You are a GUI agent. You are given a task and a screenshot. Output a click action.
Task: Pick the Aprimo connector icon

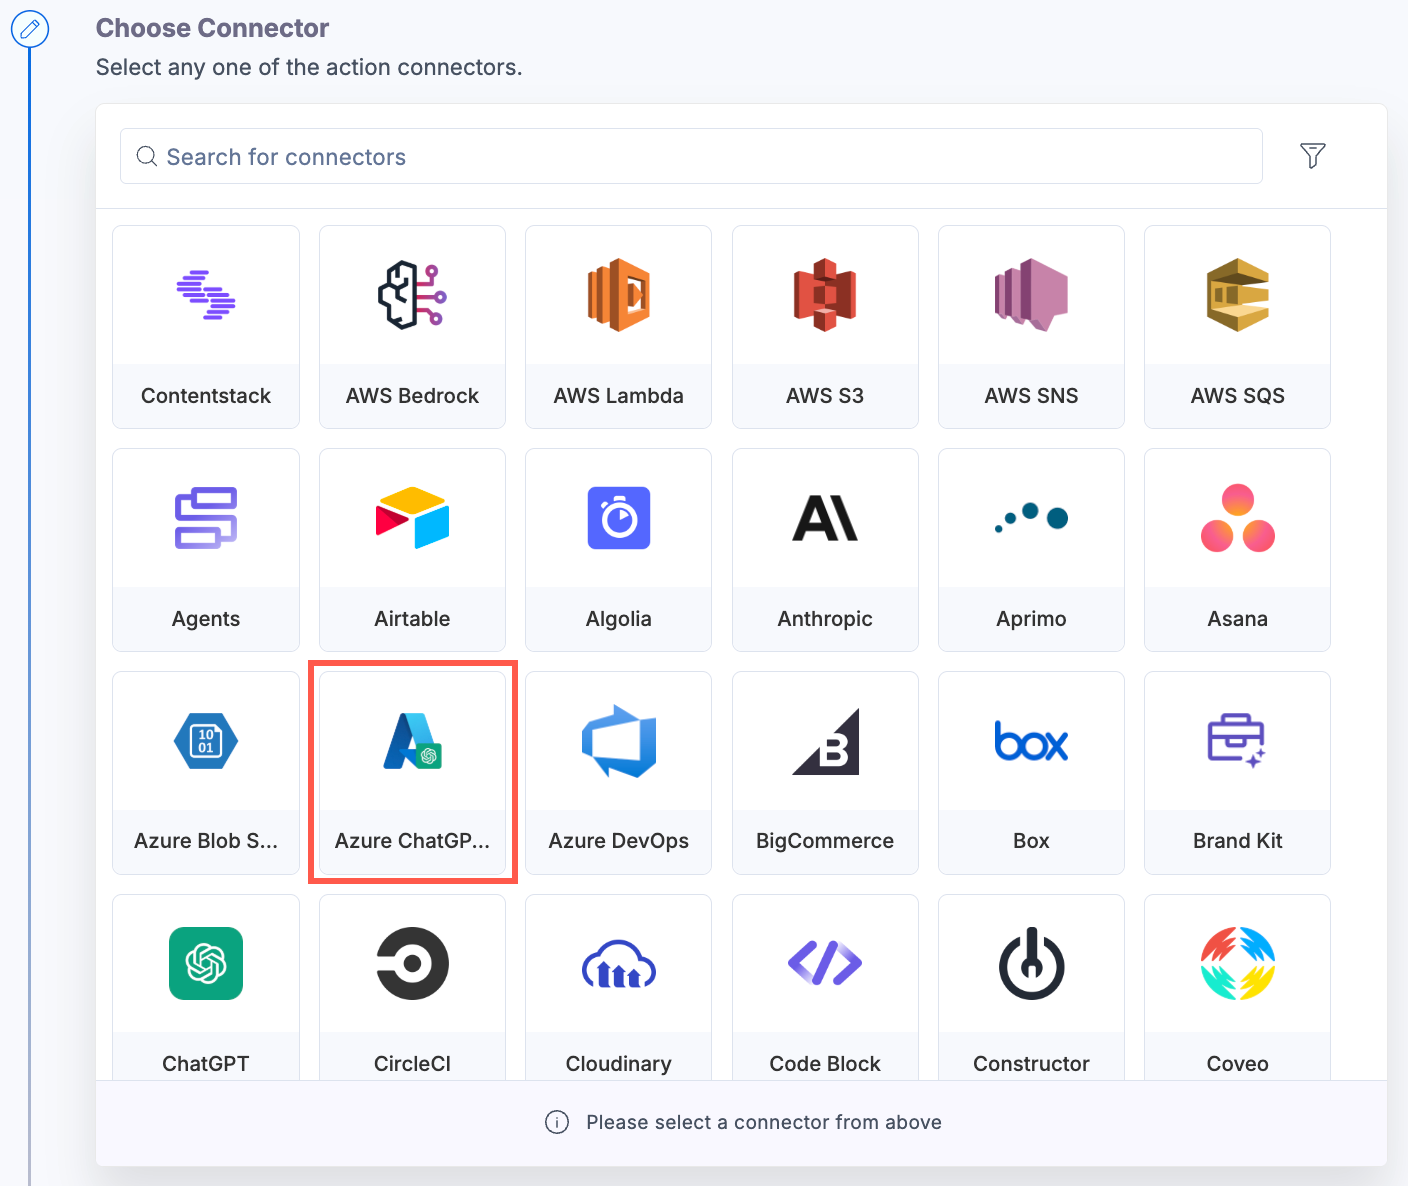pyautogui.click(x=1031, y=518)
